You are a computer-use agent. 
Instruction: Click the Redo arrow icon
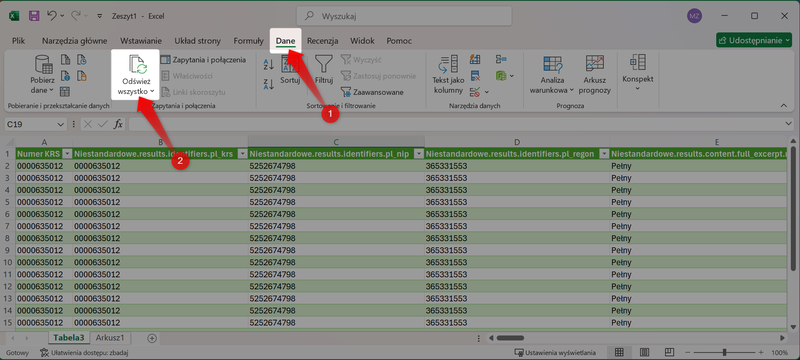(x=76, y=16)
